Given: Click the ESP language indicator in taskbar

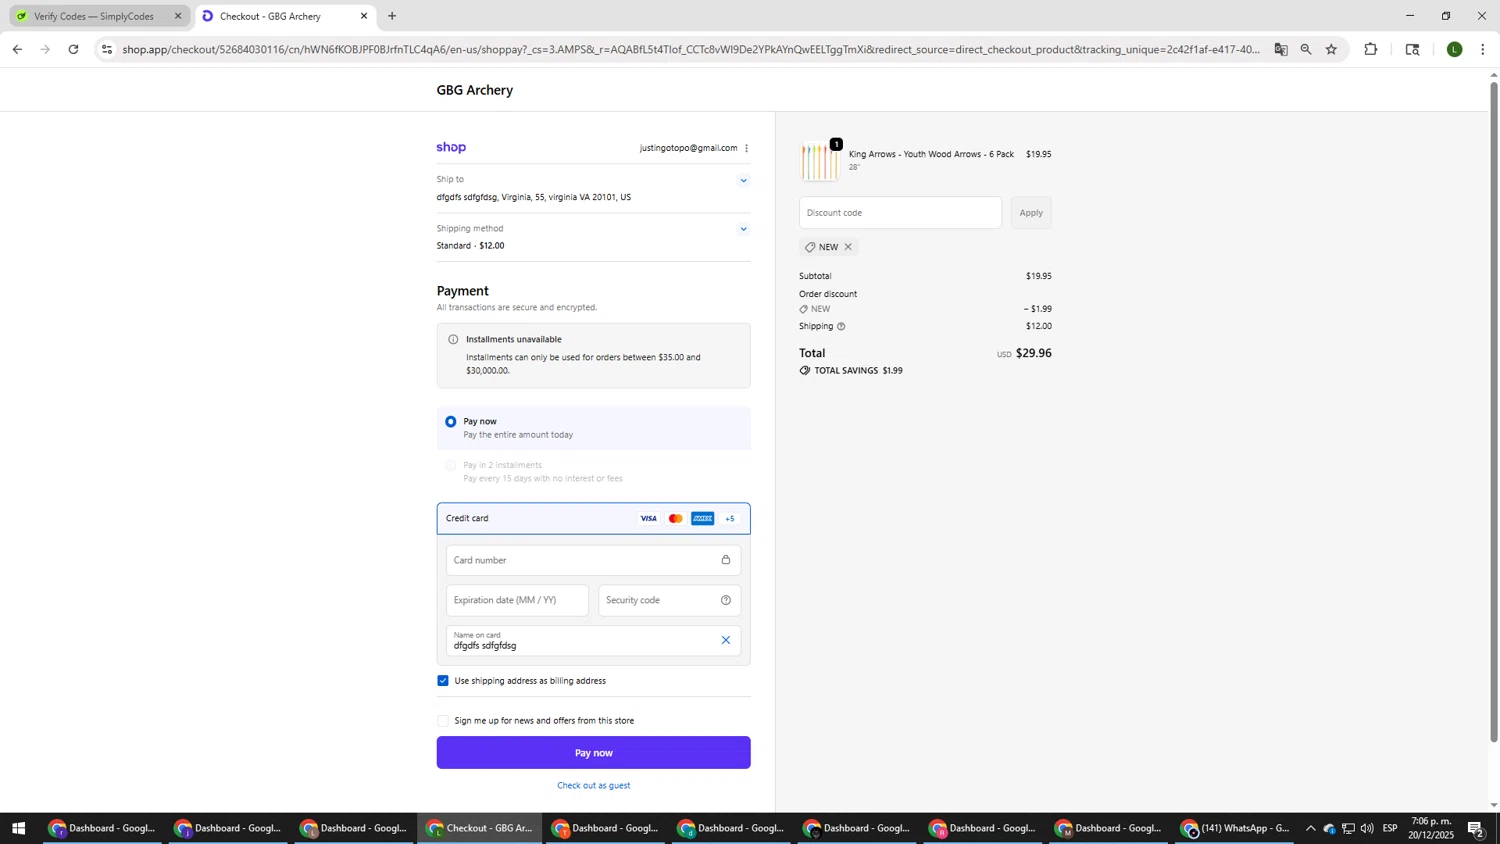Looking at the screenshot, I should pyautogui.click(x=1390, y=828).
